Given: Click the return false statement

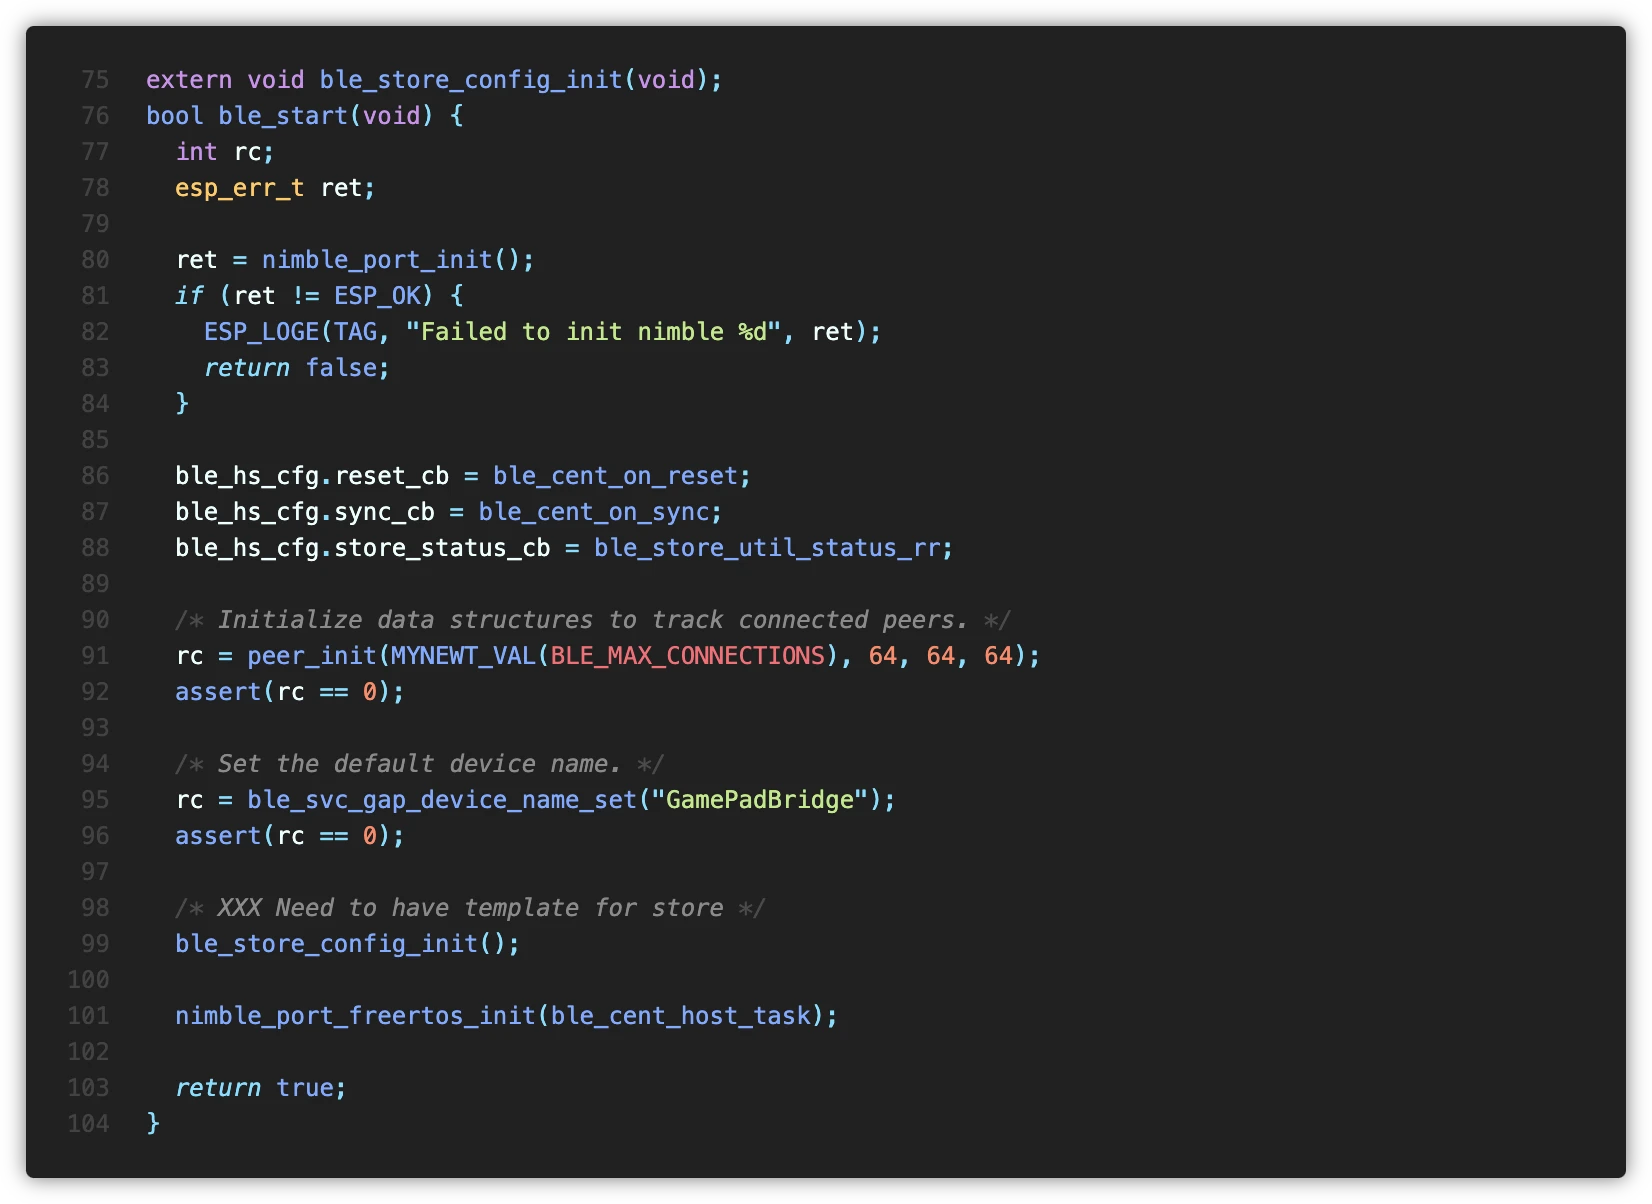Looking at the screenshot, I should point(295,367).
